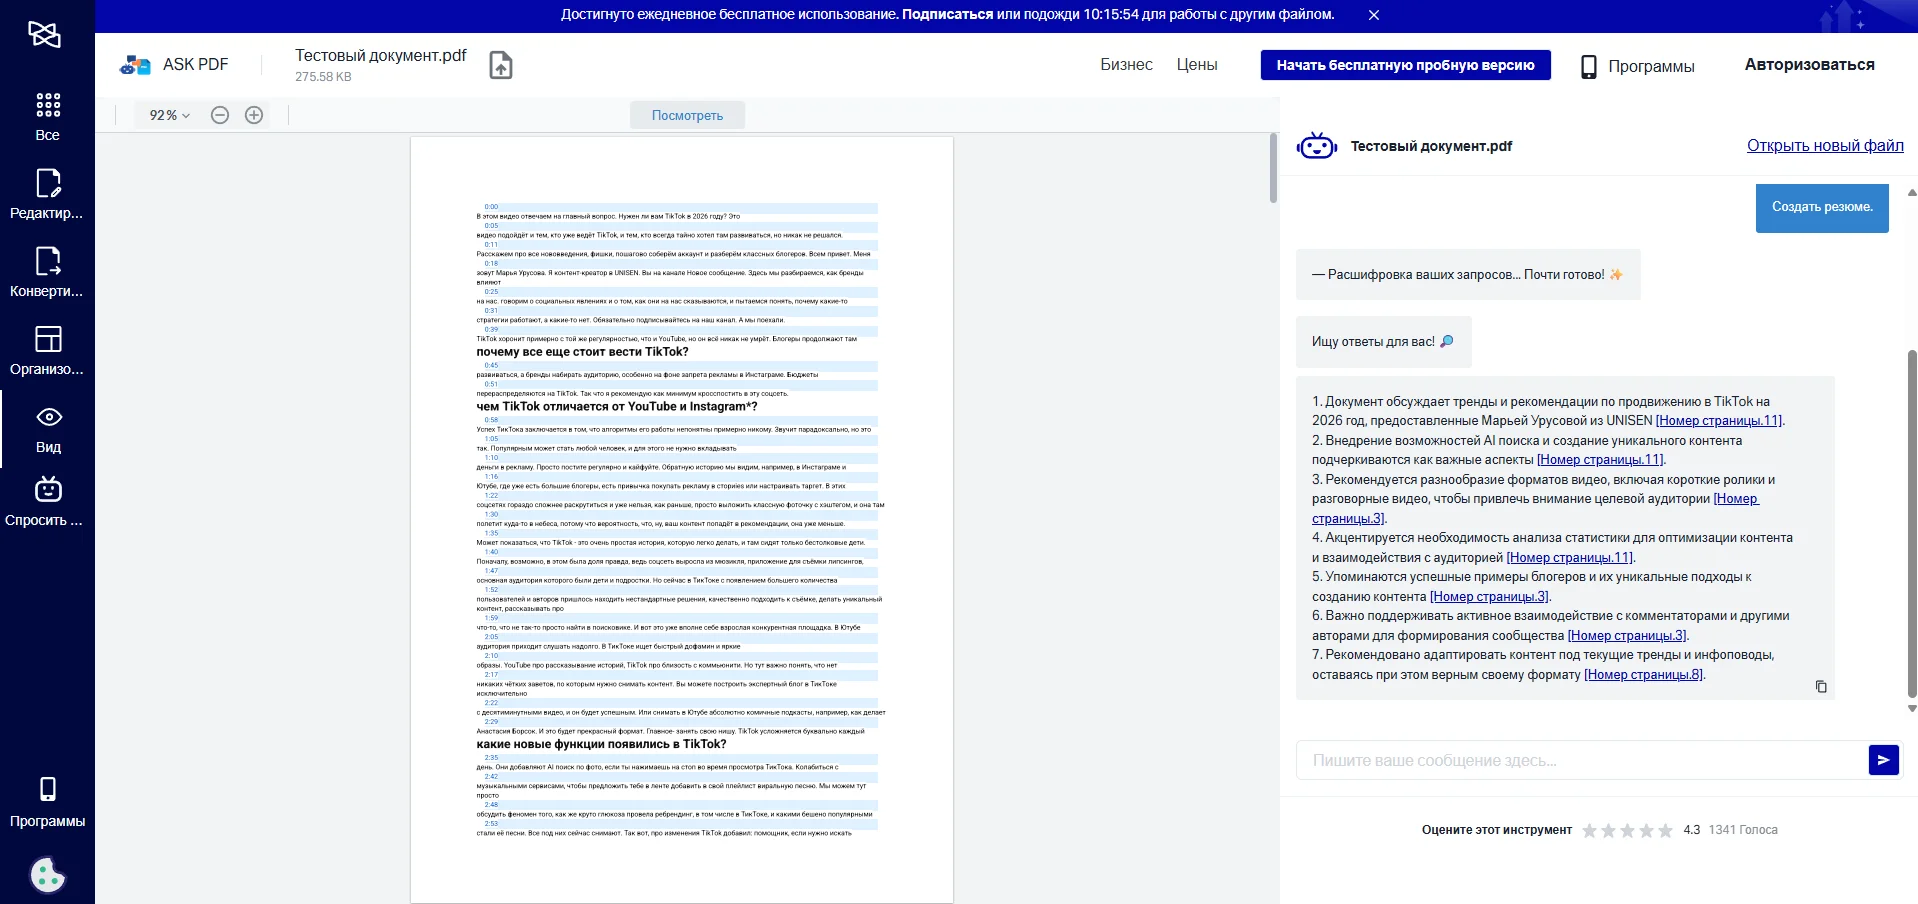Click the upload file icon beside filename

point(500,65)
